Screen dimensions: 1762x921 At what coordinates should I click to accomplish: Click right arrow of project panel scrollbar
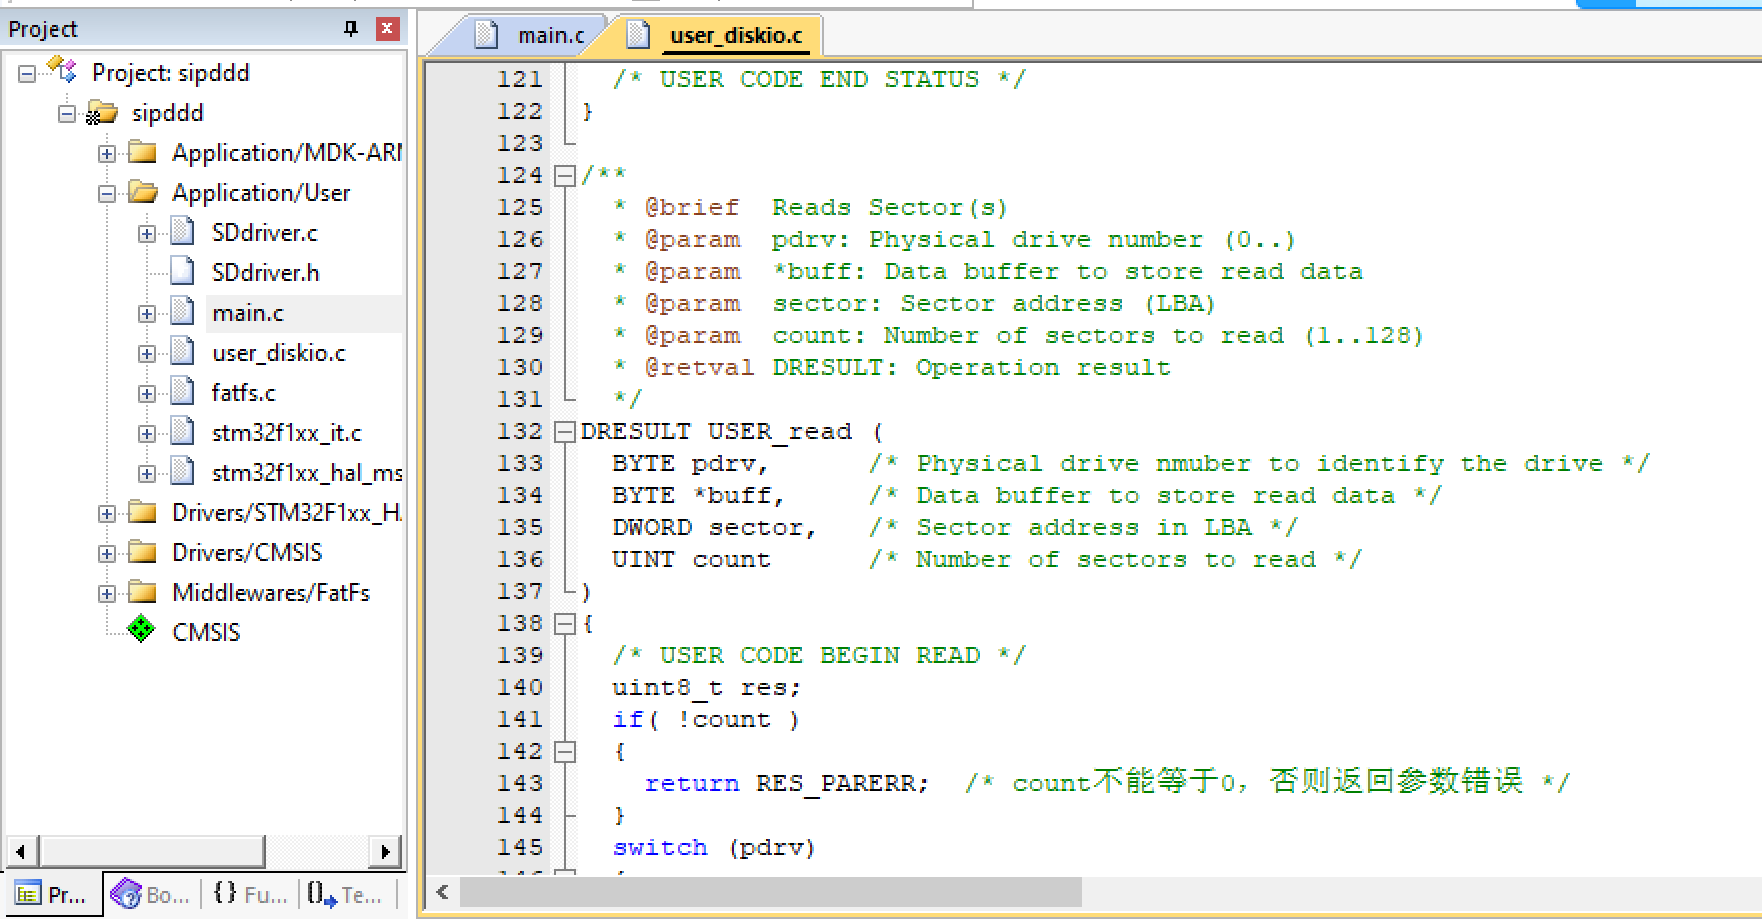click(x=385, y=852)
